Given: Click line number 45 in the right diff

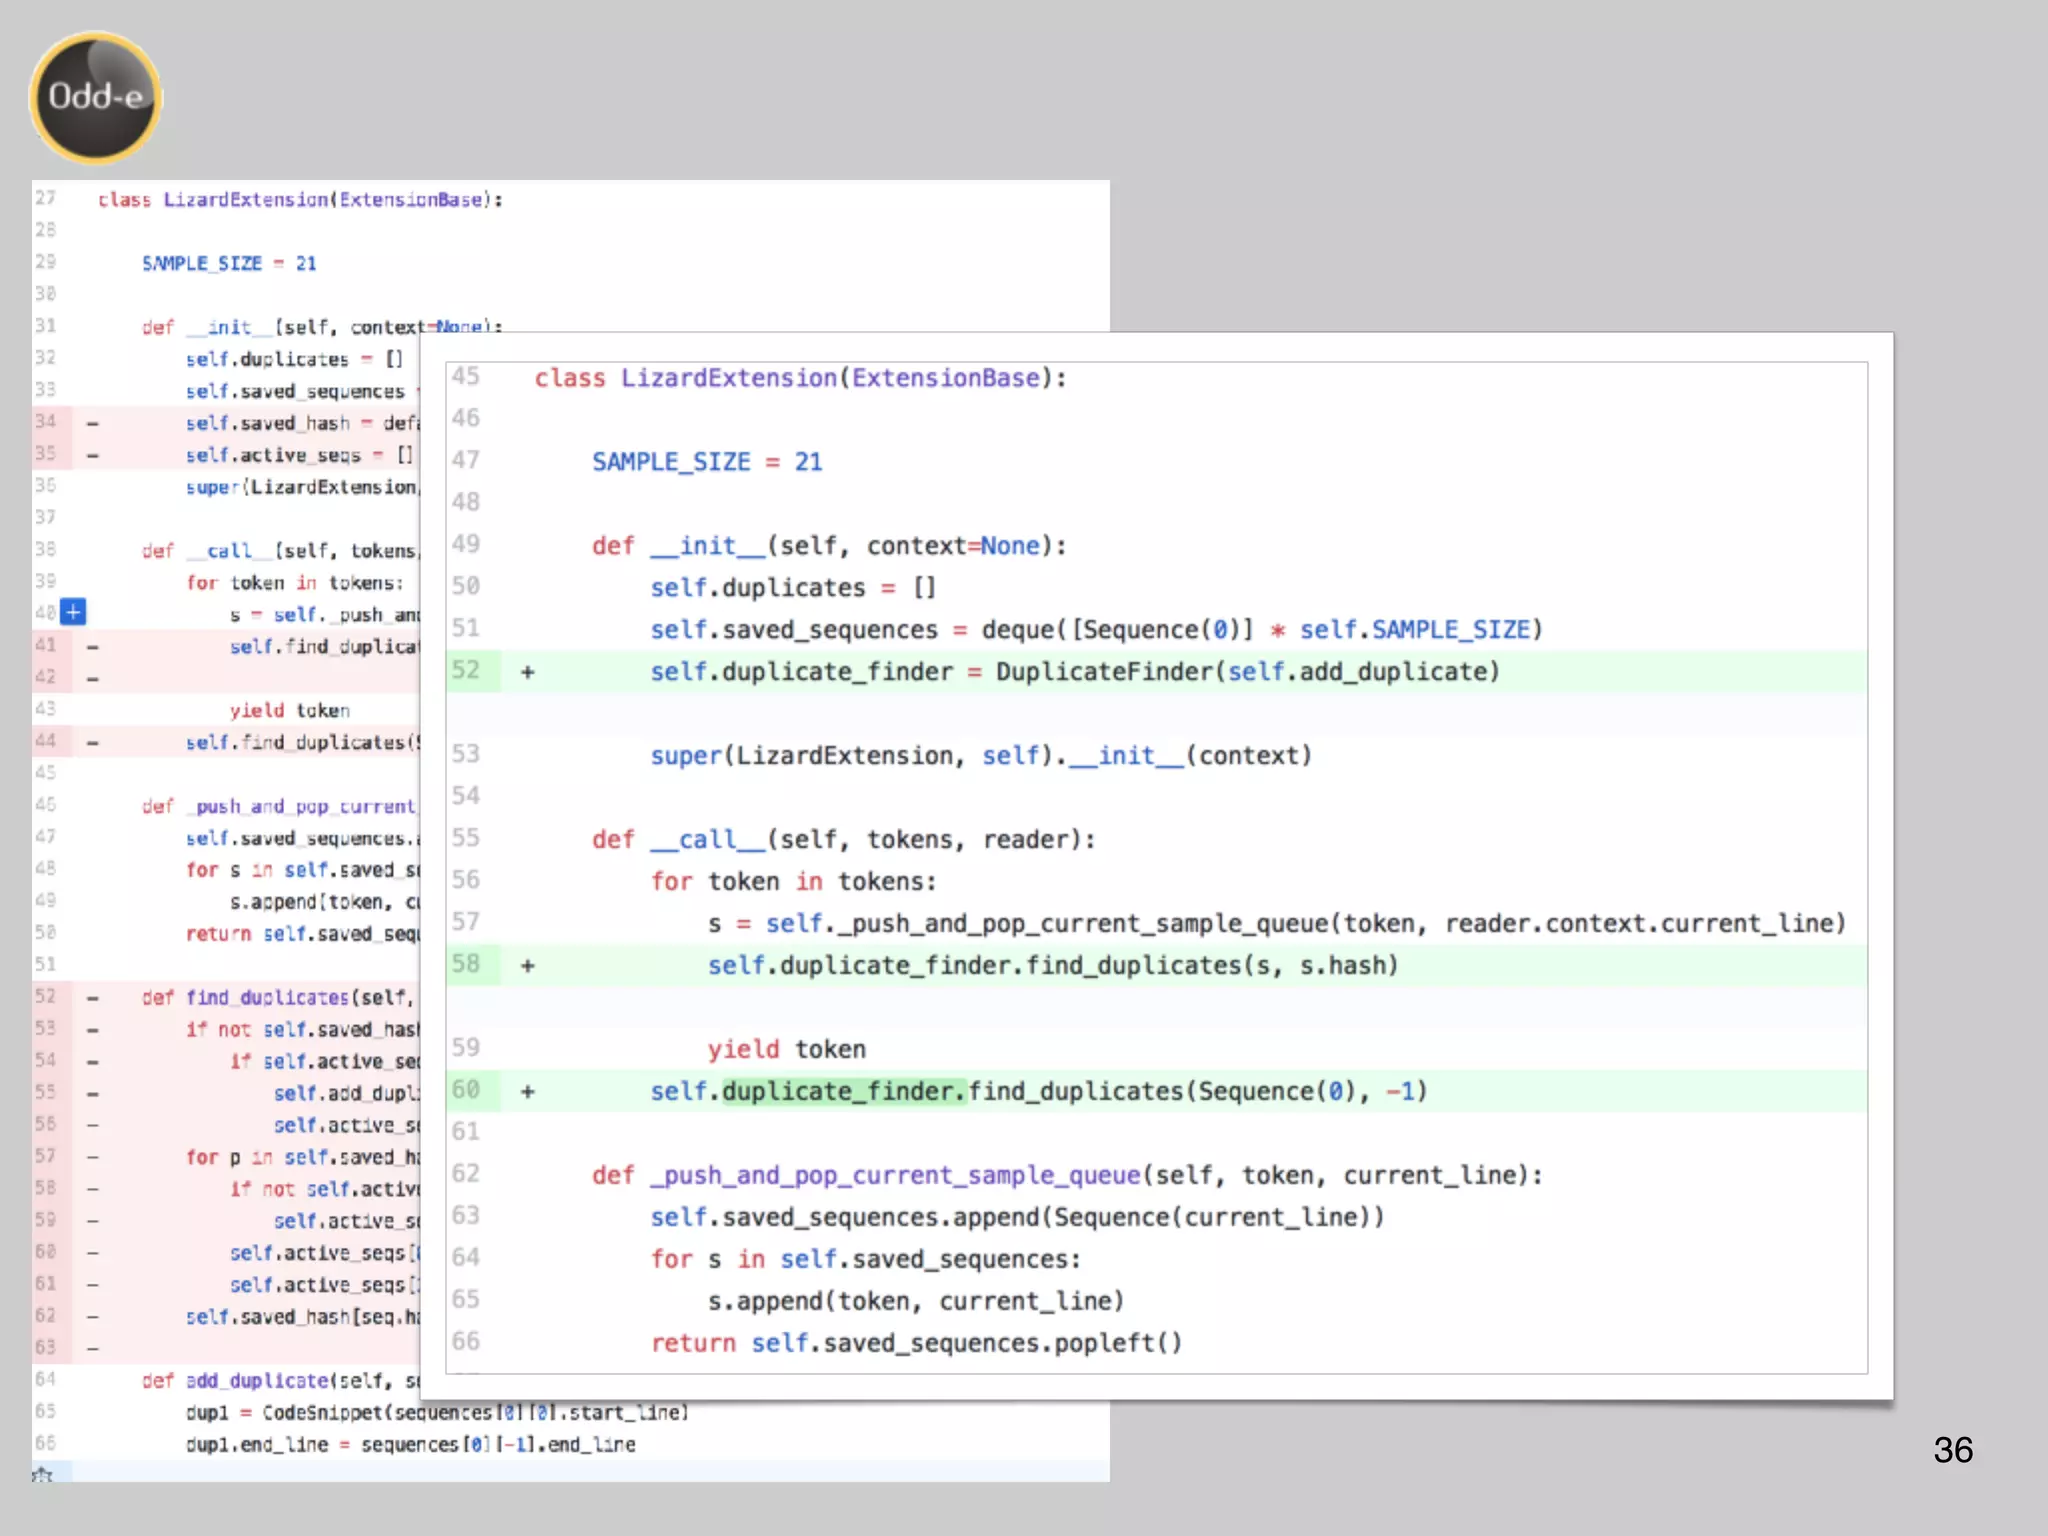Looking at the screenshot, I should [x=466, y=377].
